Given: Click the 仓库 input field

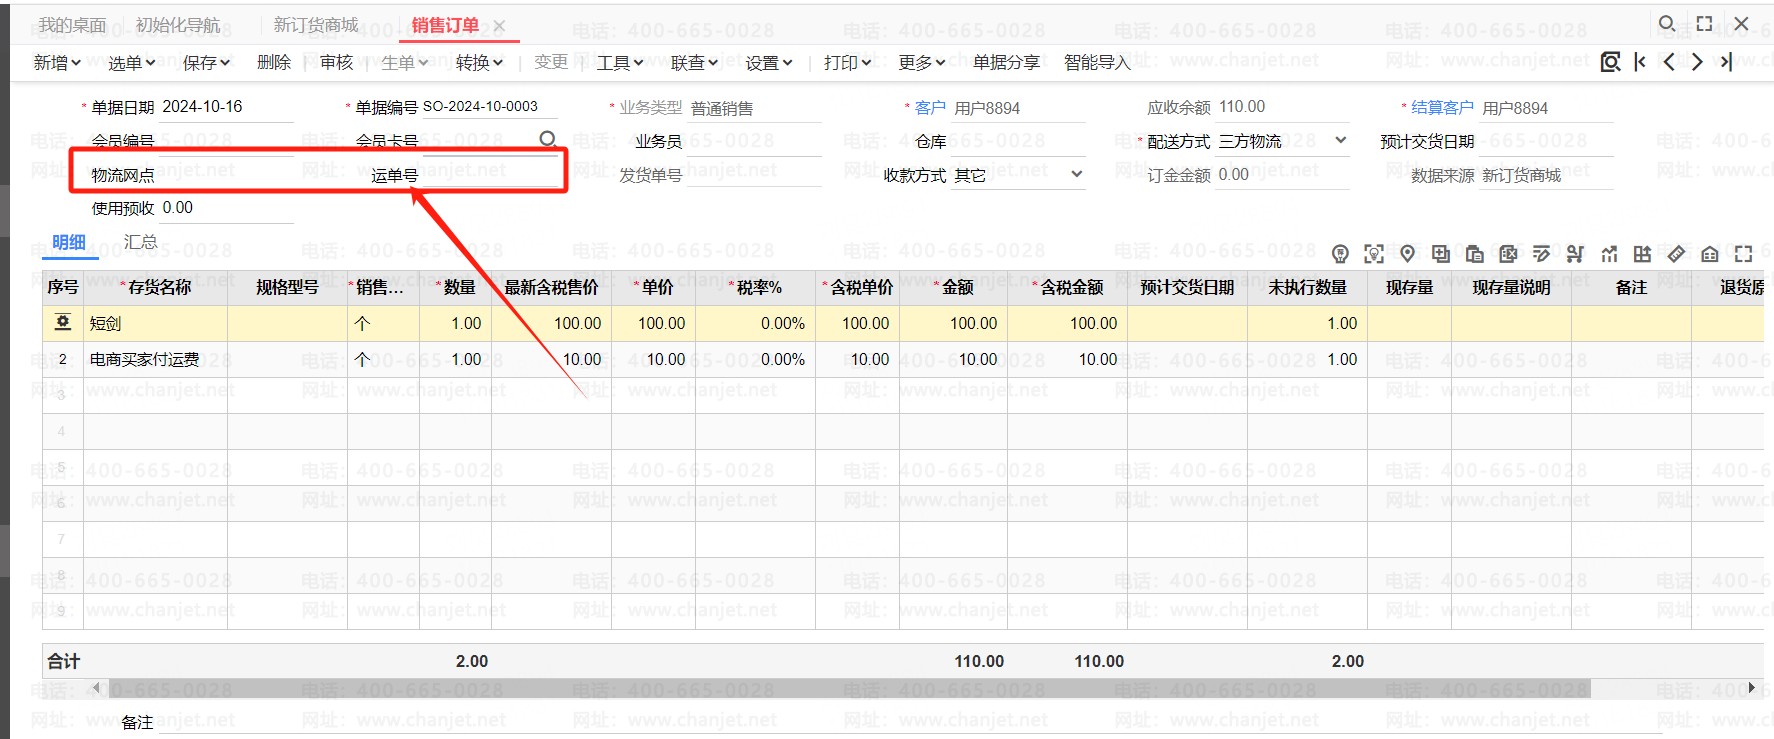Looking at the screenshot, I should pyautogui.click(x=1019, y=141).
